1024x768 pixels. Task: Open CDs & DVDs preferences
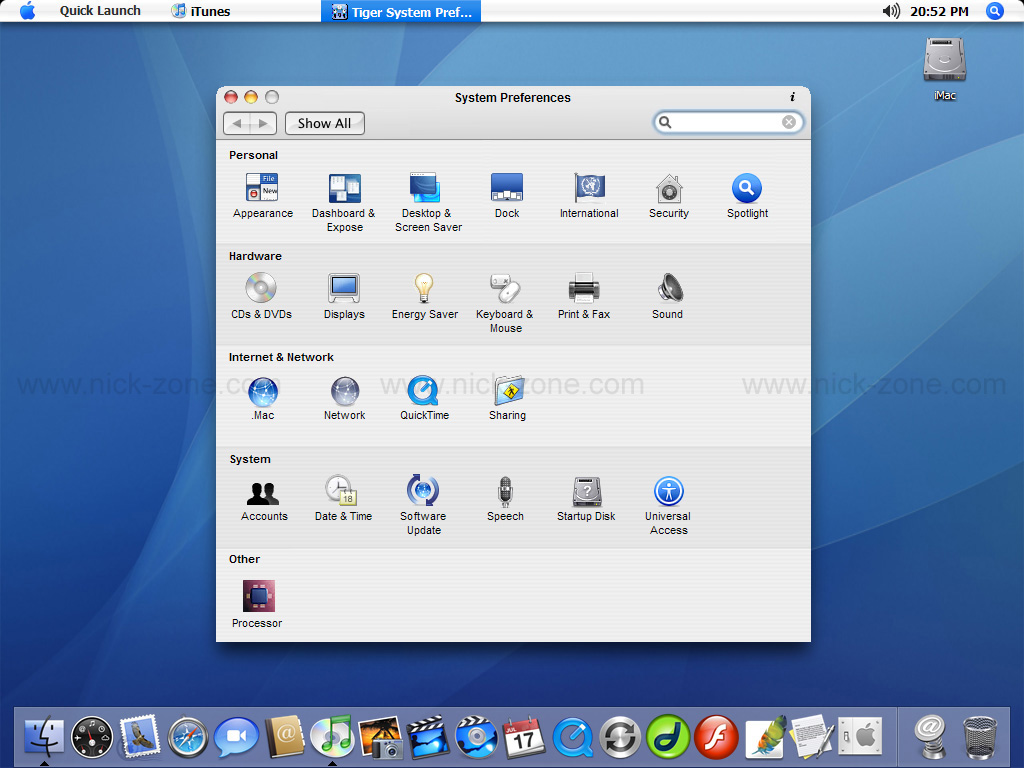[261, 296]
